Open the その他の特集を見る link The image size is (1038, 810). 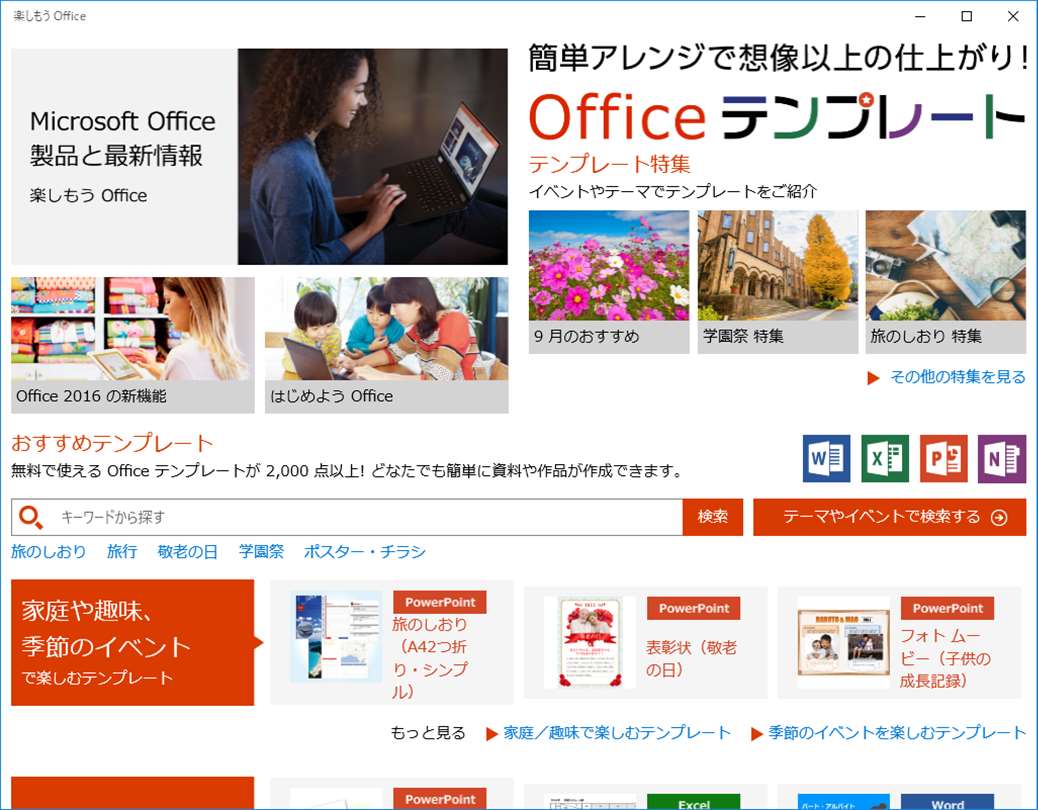957,377
